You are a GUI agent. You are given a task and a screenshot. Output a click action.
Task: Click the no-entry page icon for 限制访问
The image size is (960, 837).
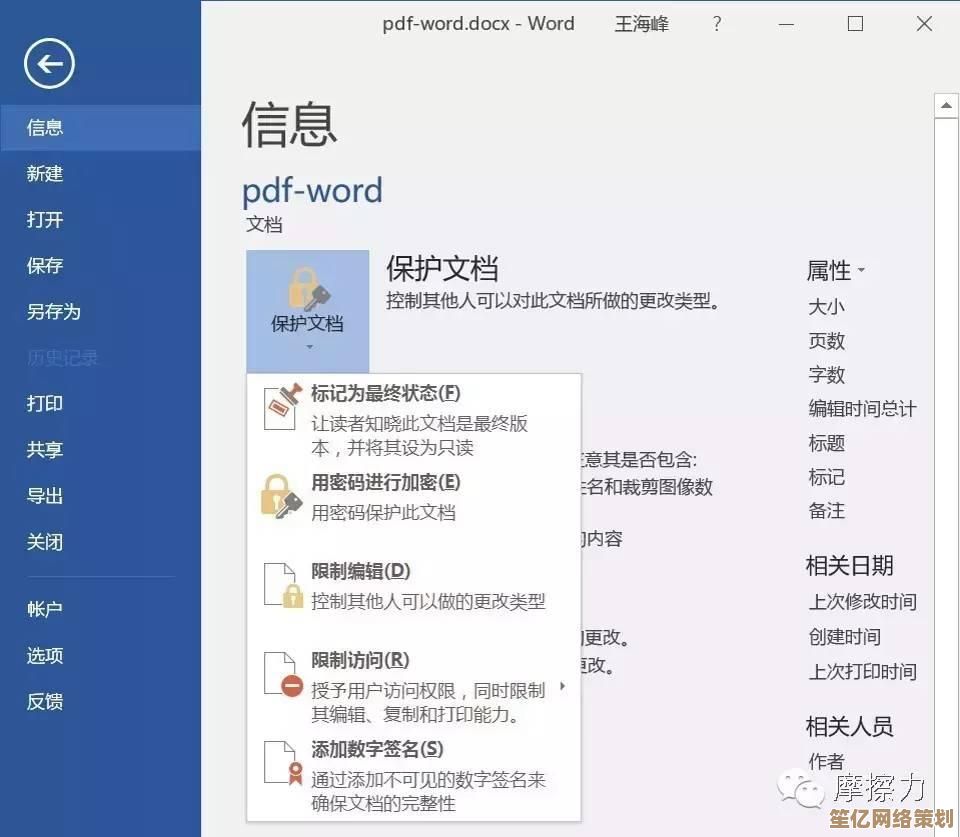pos(283,675)
